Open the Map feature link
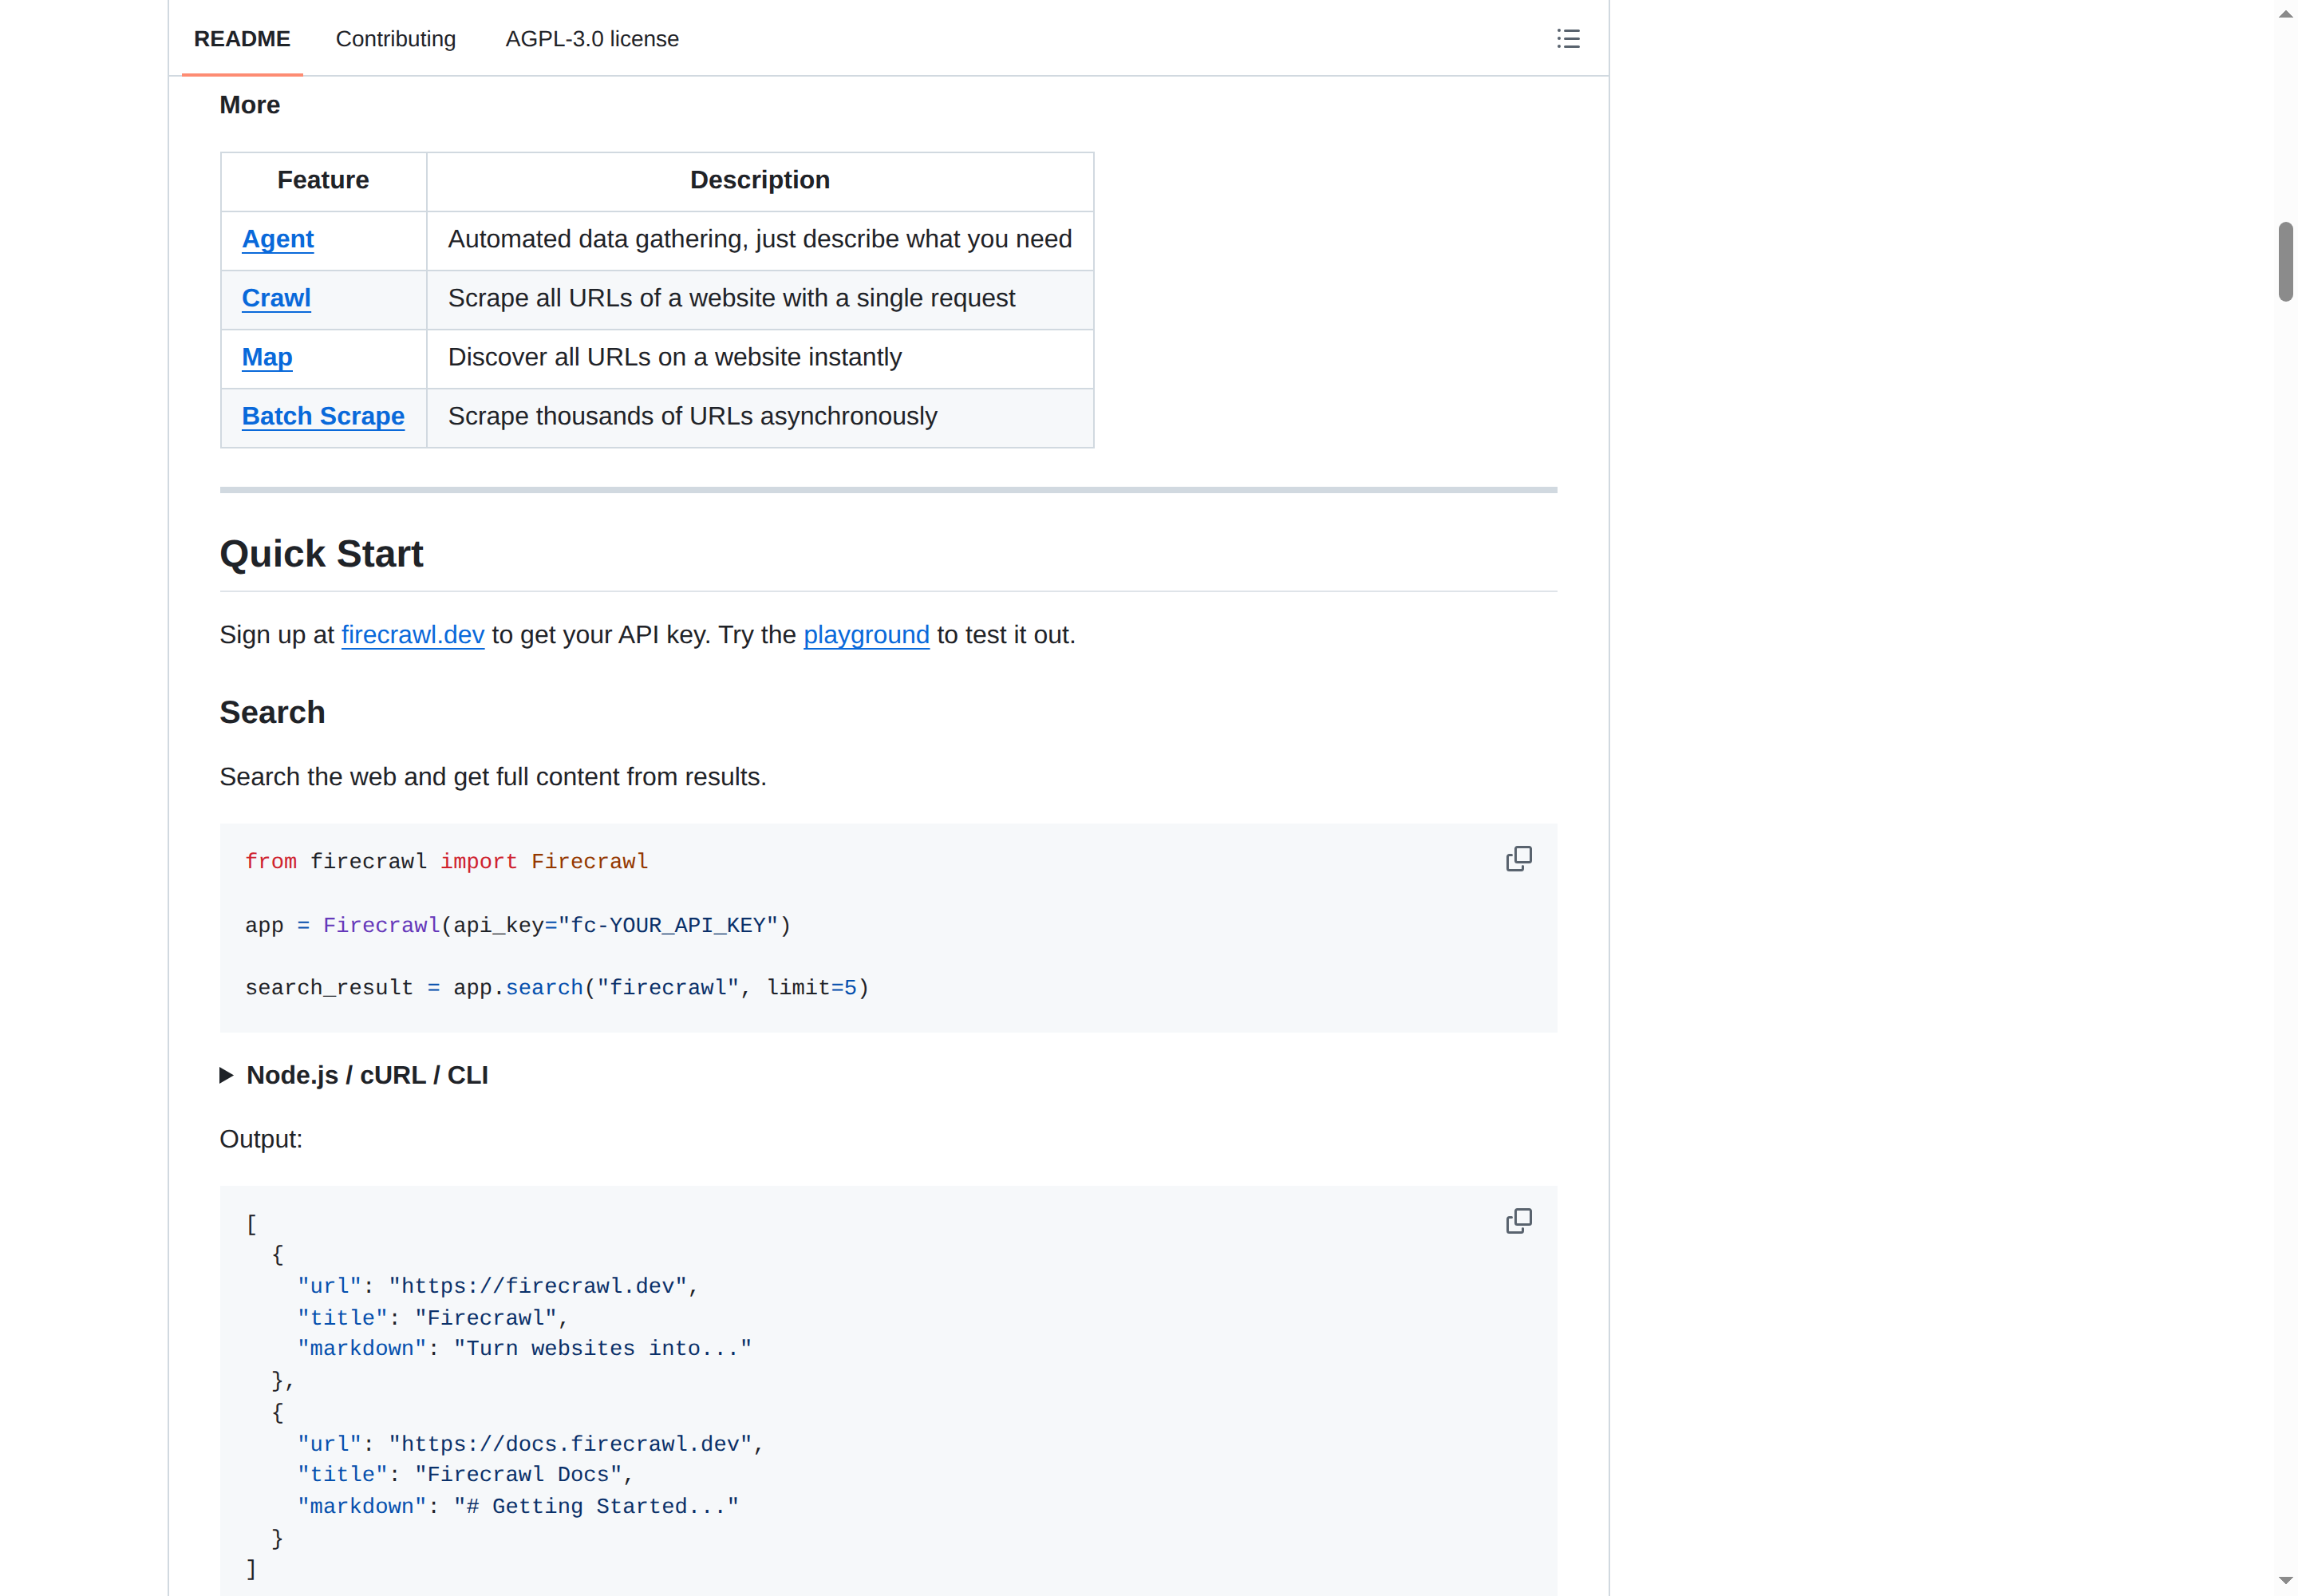The height and width of the screenshot is (1596, 2298). (267, 357)
